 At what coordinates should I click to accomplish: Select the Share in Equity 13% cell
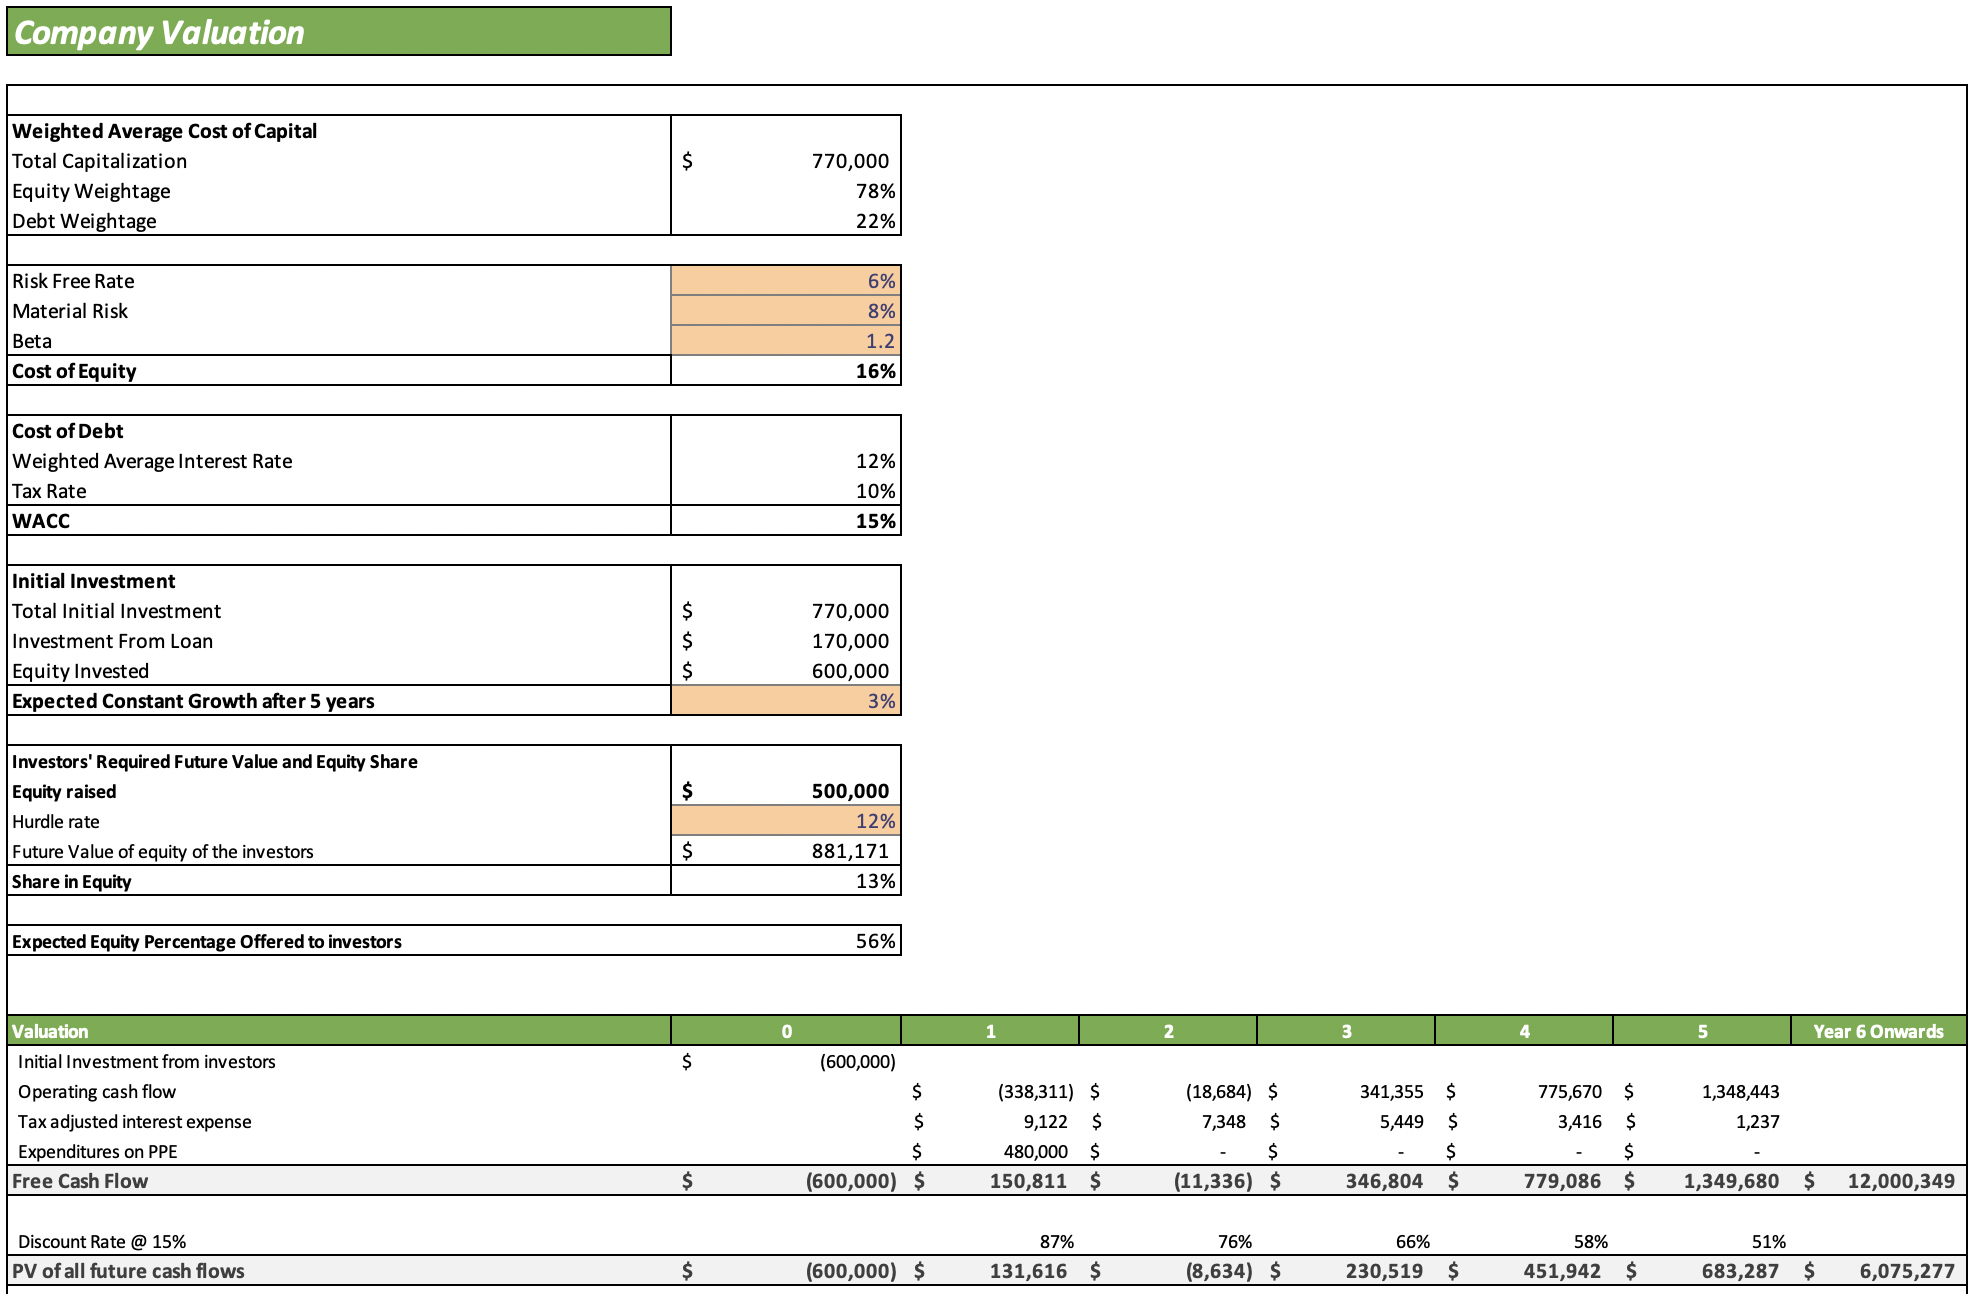pyautogui.click(x=787, y=881)
